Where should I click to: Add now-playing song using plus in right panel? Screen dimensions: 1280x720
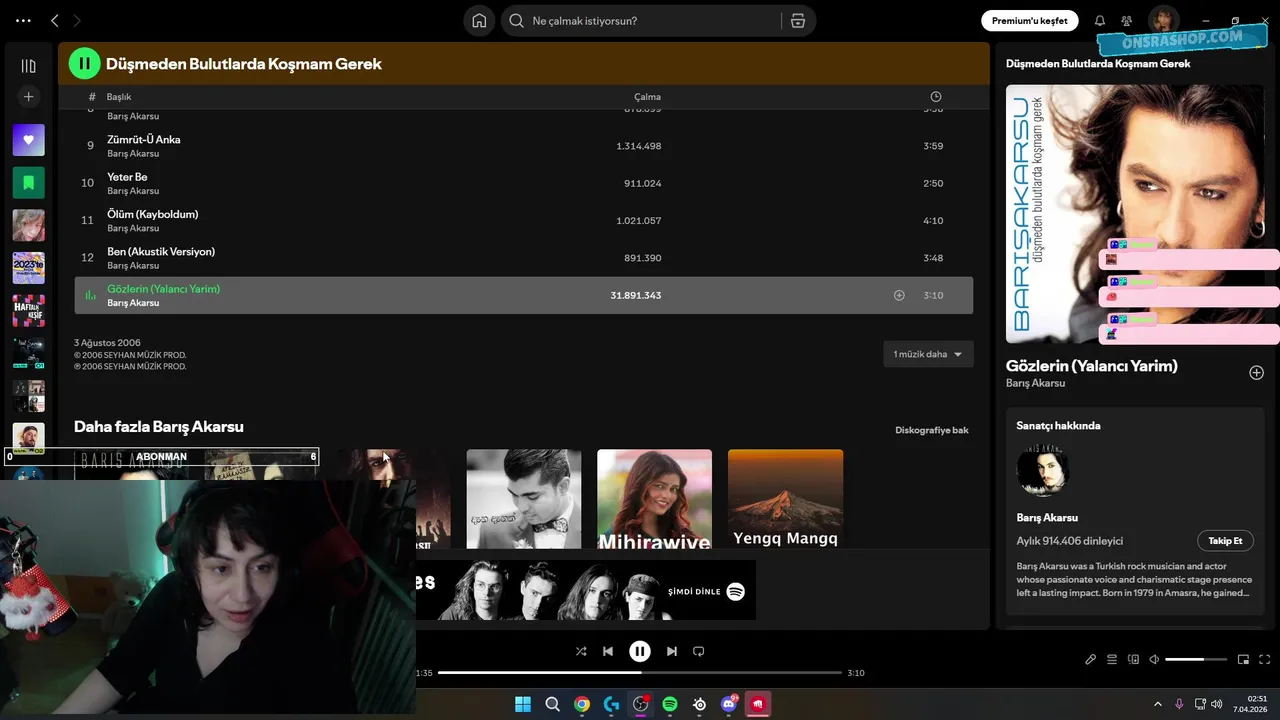tap(1256, 372)
